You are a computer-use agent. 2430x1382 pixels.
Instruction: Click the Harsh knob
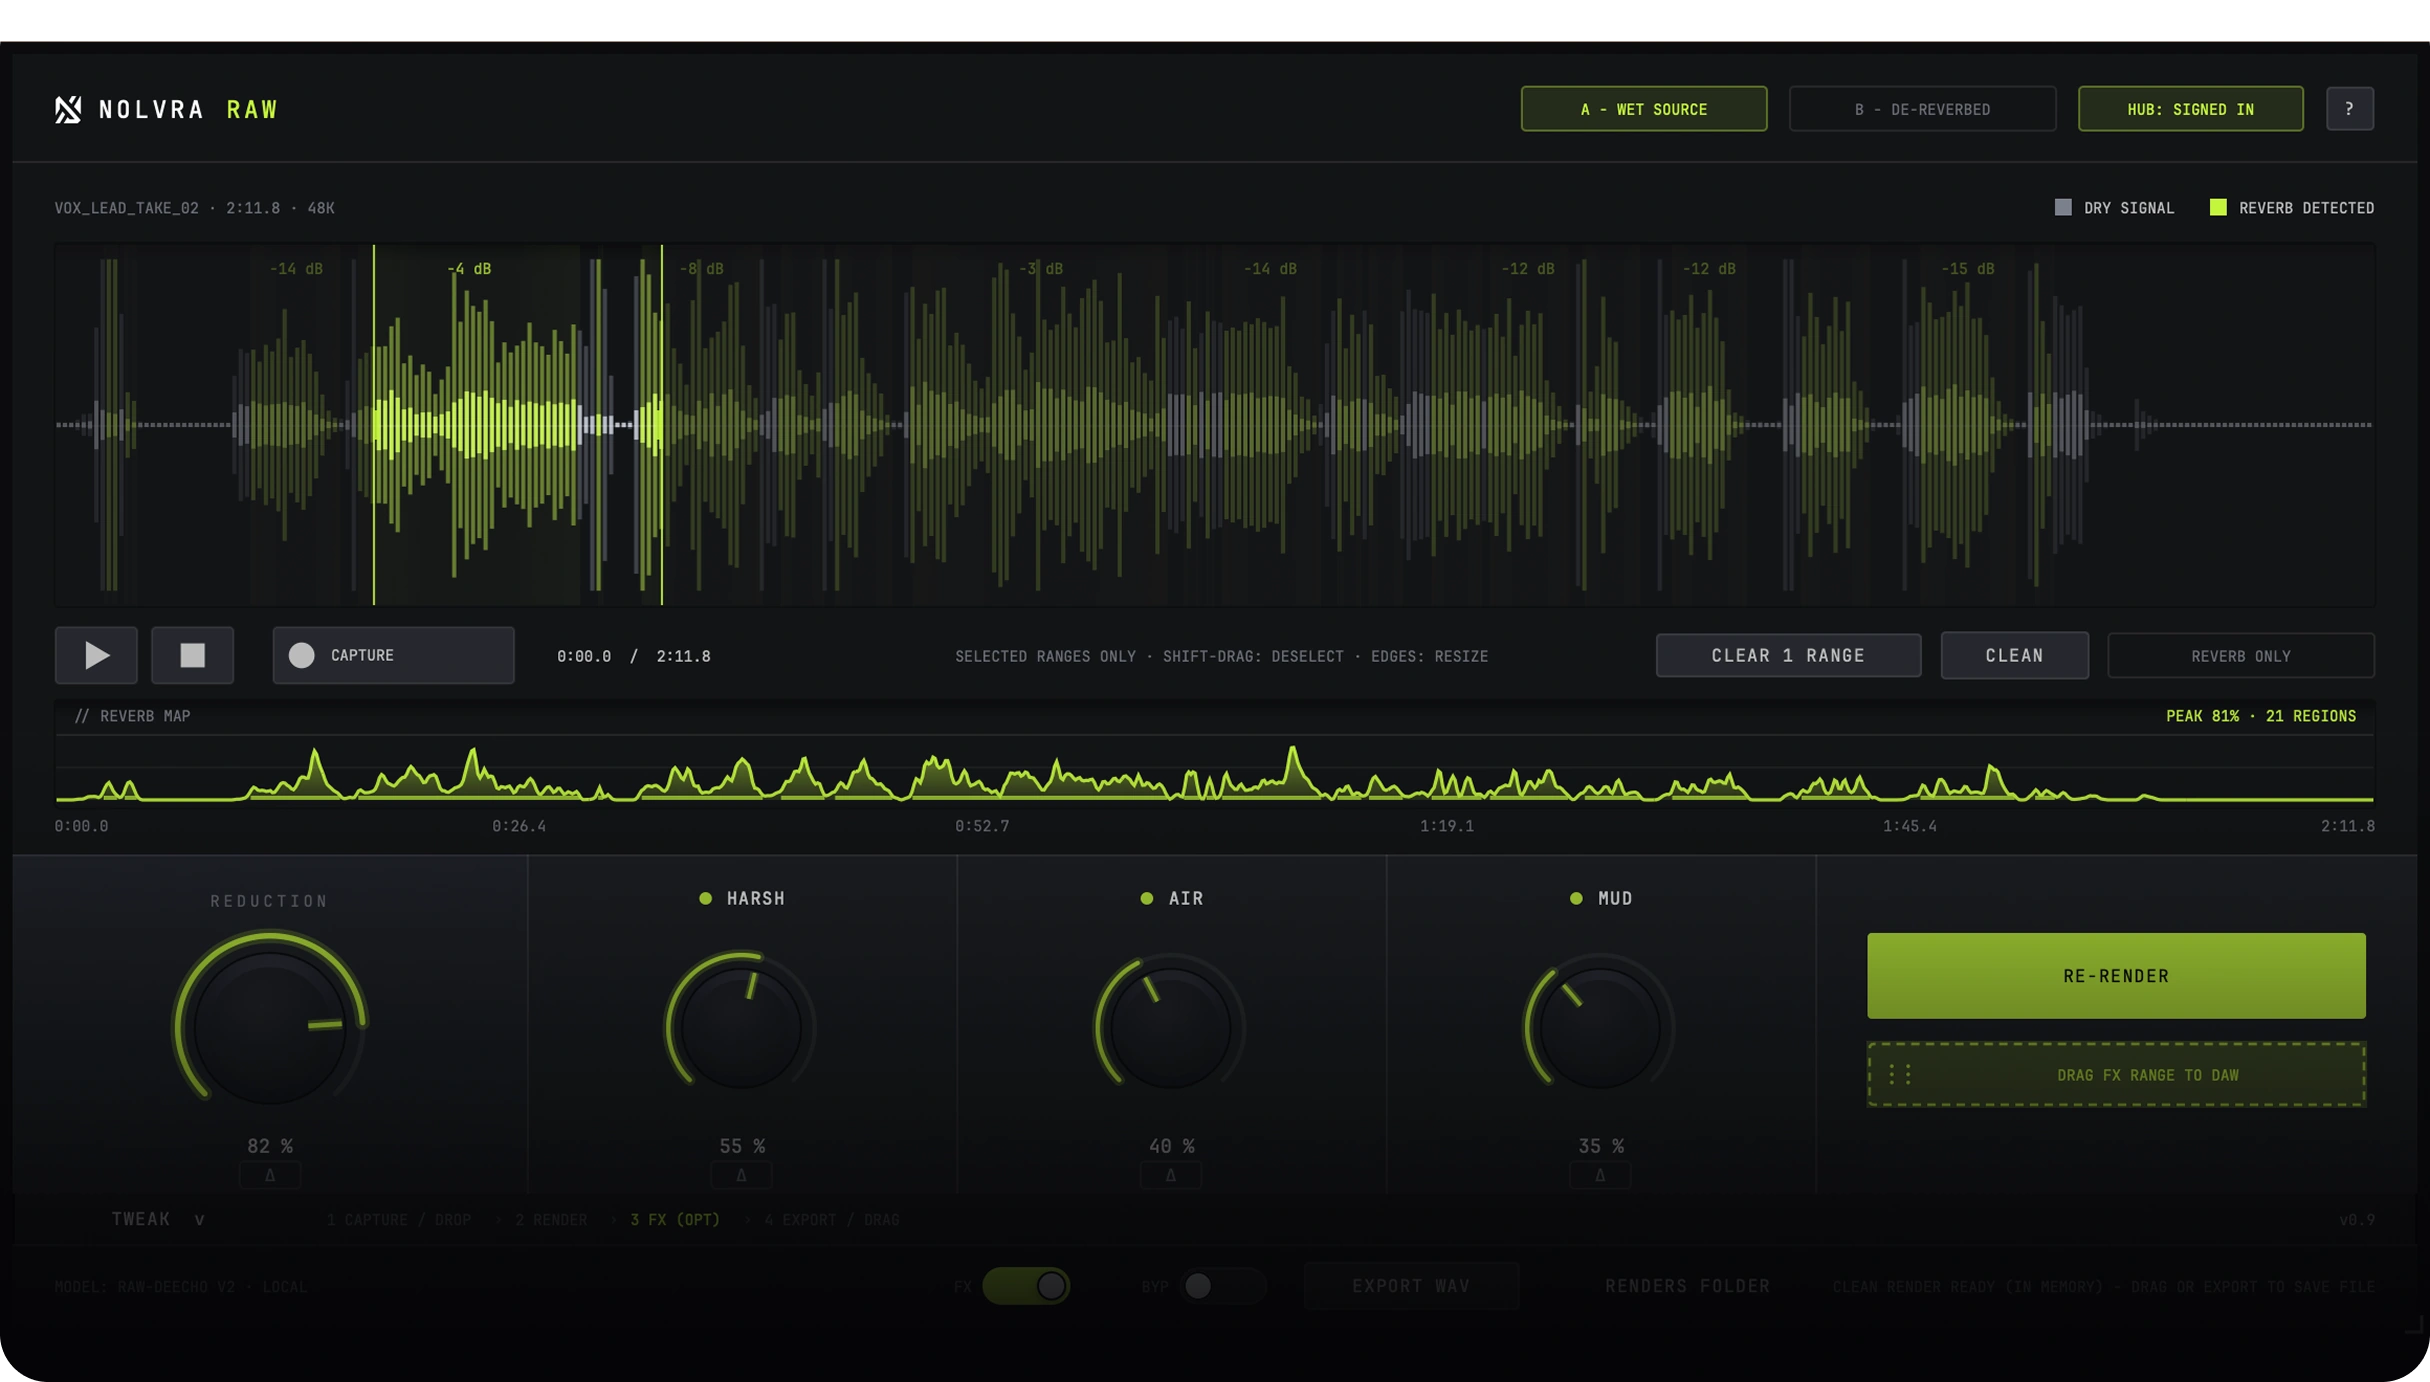(741, 1027)
